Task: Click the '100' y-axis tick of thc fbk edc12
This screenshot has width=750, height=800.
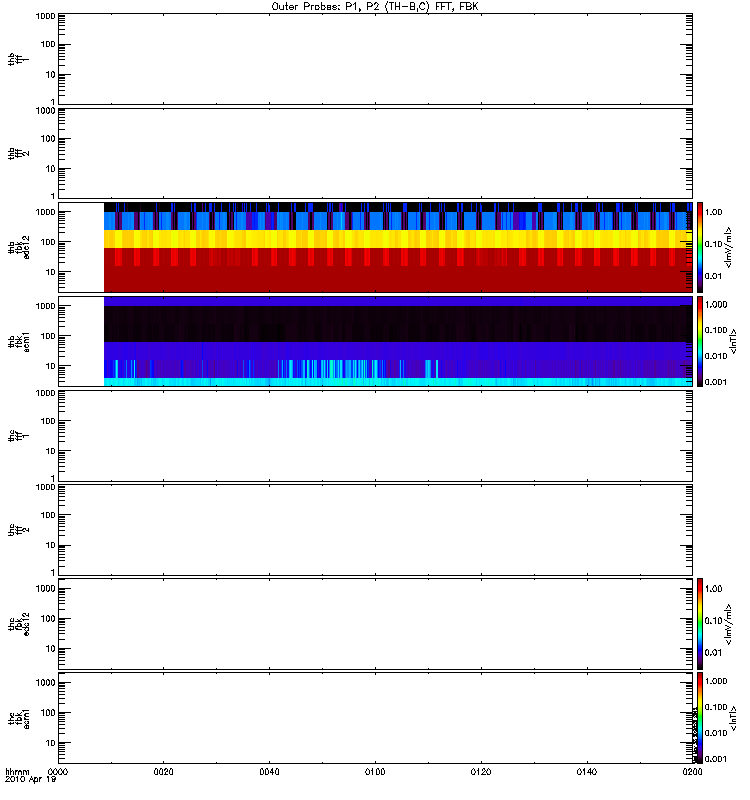Action: click(48, 619)
